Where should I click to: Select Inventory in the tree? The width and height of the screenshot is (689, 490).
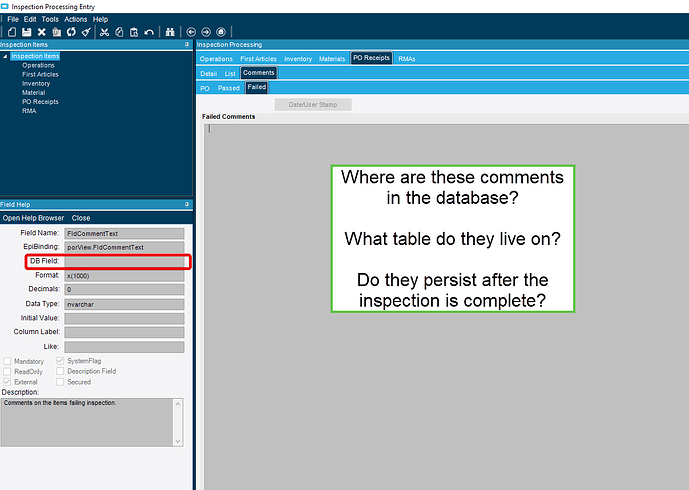(x=36, y=83)
